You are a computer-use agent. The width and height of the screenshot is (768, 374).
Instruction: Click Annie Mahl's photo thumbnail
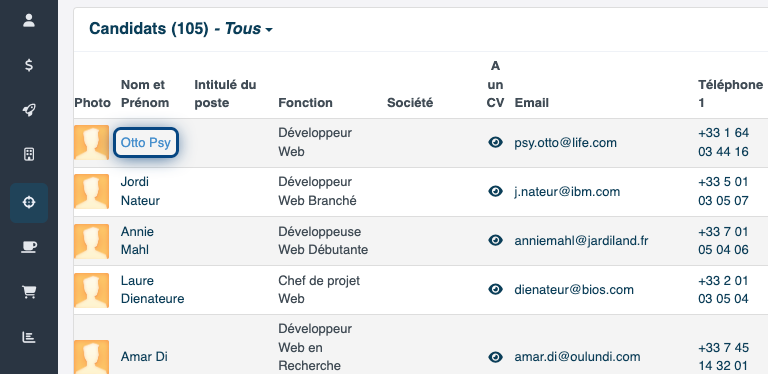(92, 241)
